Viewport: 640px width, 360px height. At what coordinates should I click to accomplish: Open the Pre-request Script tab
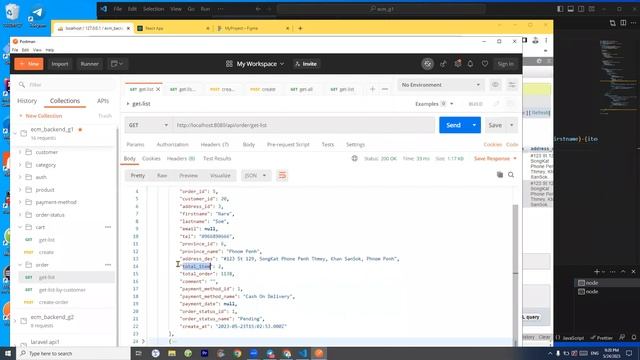[288, 144]
